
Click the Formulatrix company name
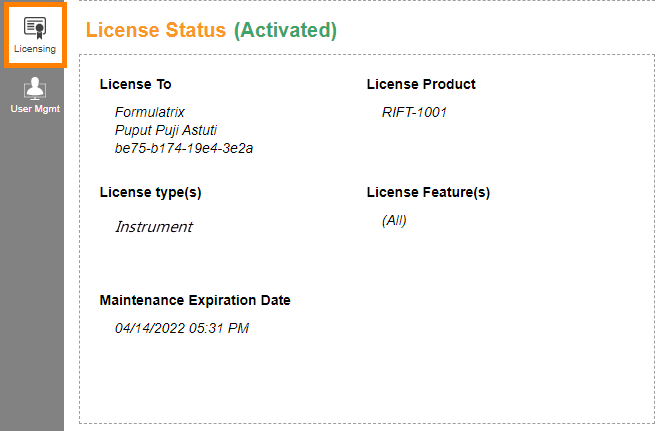point(150,112)
